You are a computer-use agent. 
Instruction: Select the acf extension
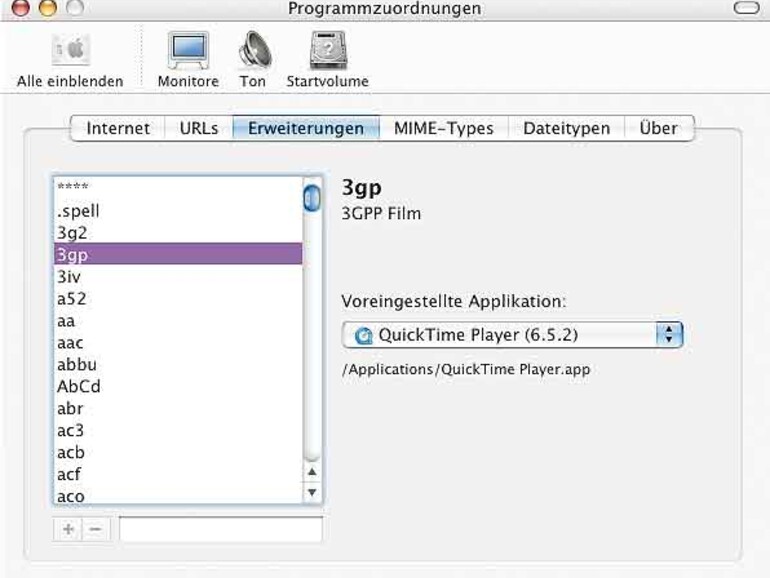[178, 474]
